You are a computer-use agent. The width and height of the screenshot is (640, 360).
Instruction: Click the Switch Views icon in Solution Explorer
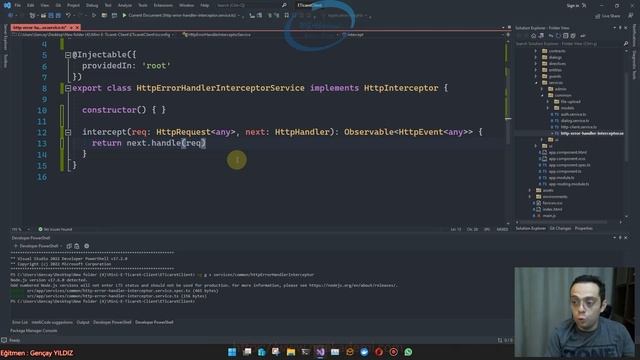pyautogui.click(x=541, y=36)
